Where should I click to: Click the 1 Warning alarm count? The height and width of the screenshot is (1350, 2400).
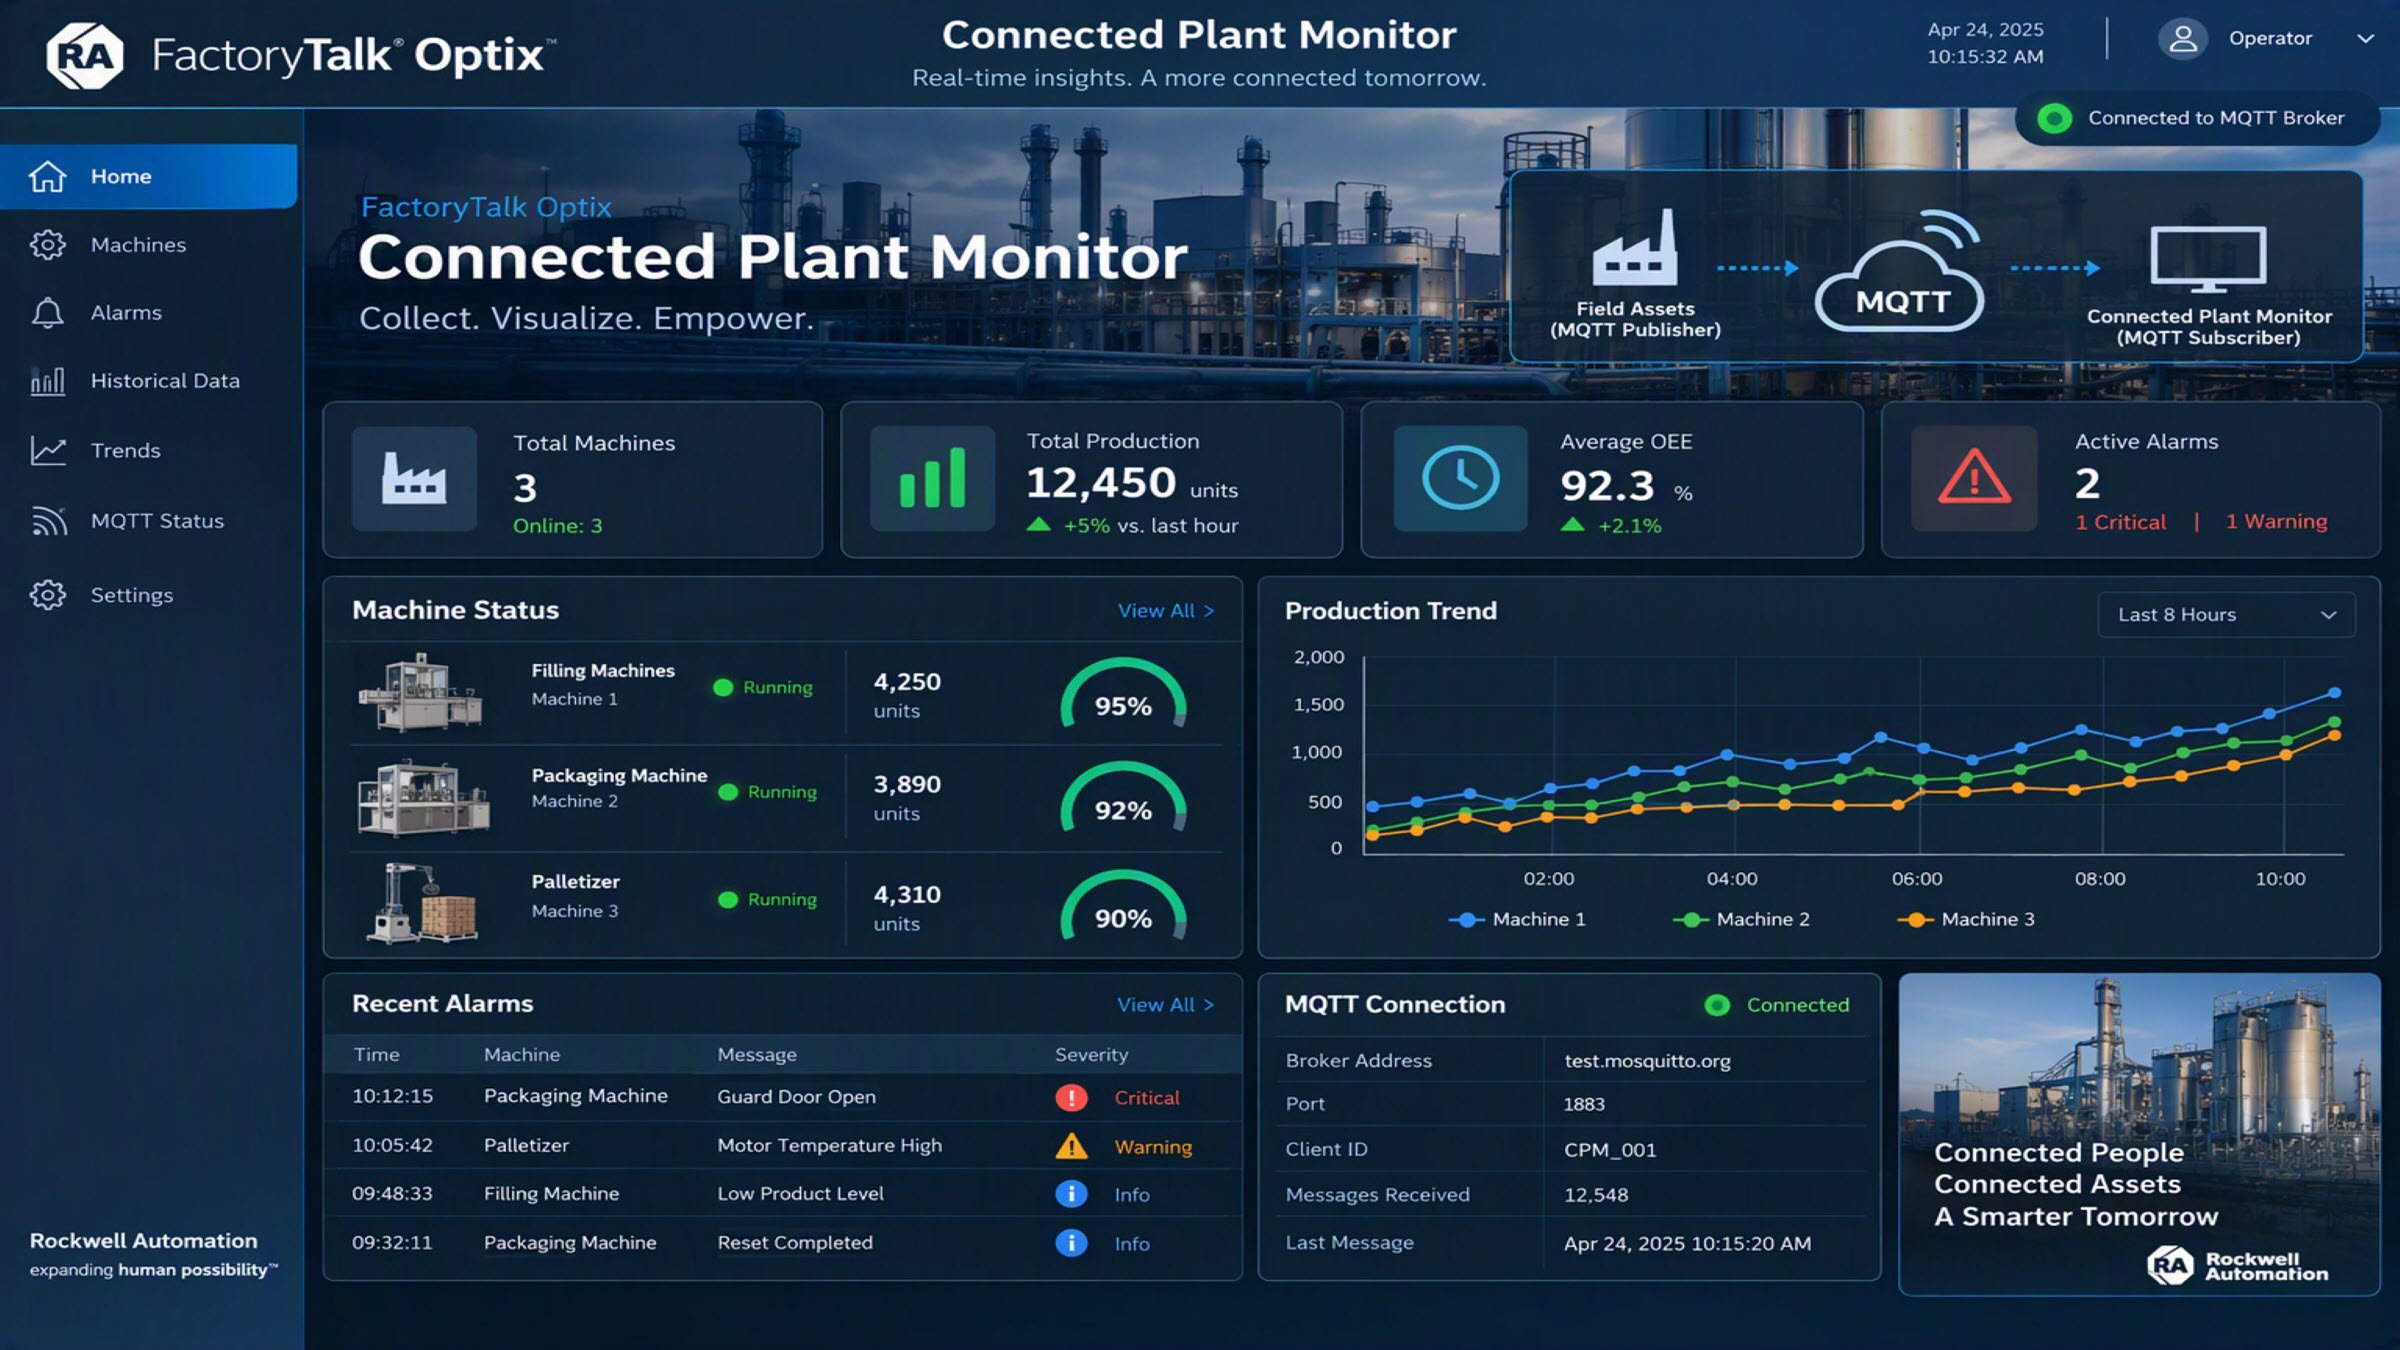coord(2276,522)
